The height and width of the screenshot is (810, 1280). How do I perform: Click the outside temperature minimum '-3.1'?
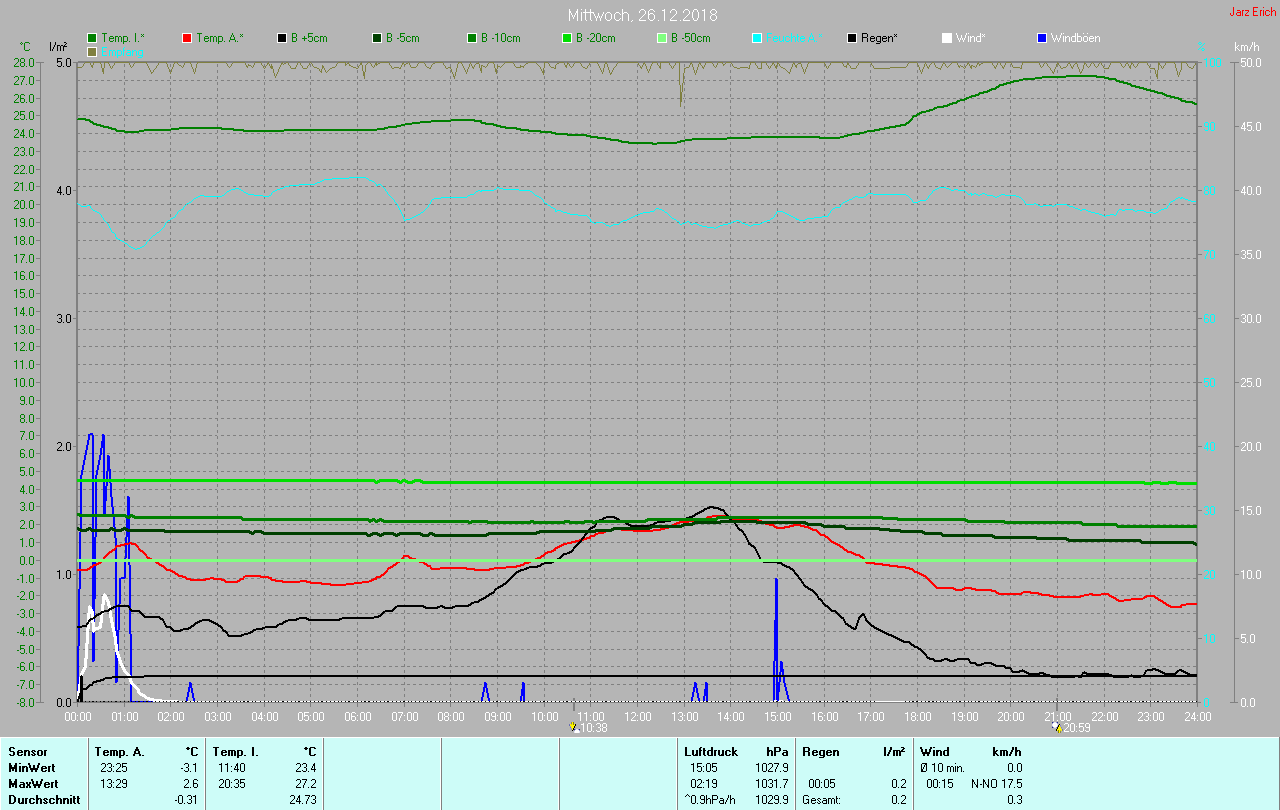[x=189, y=768]
